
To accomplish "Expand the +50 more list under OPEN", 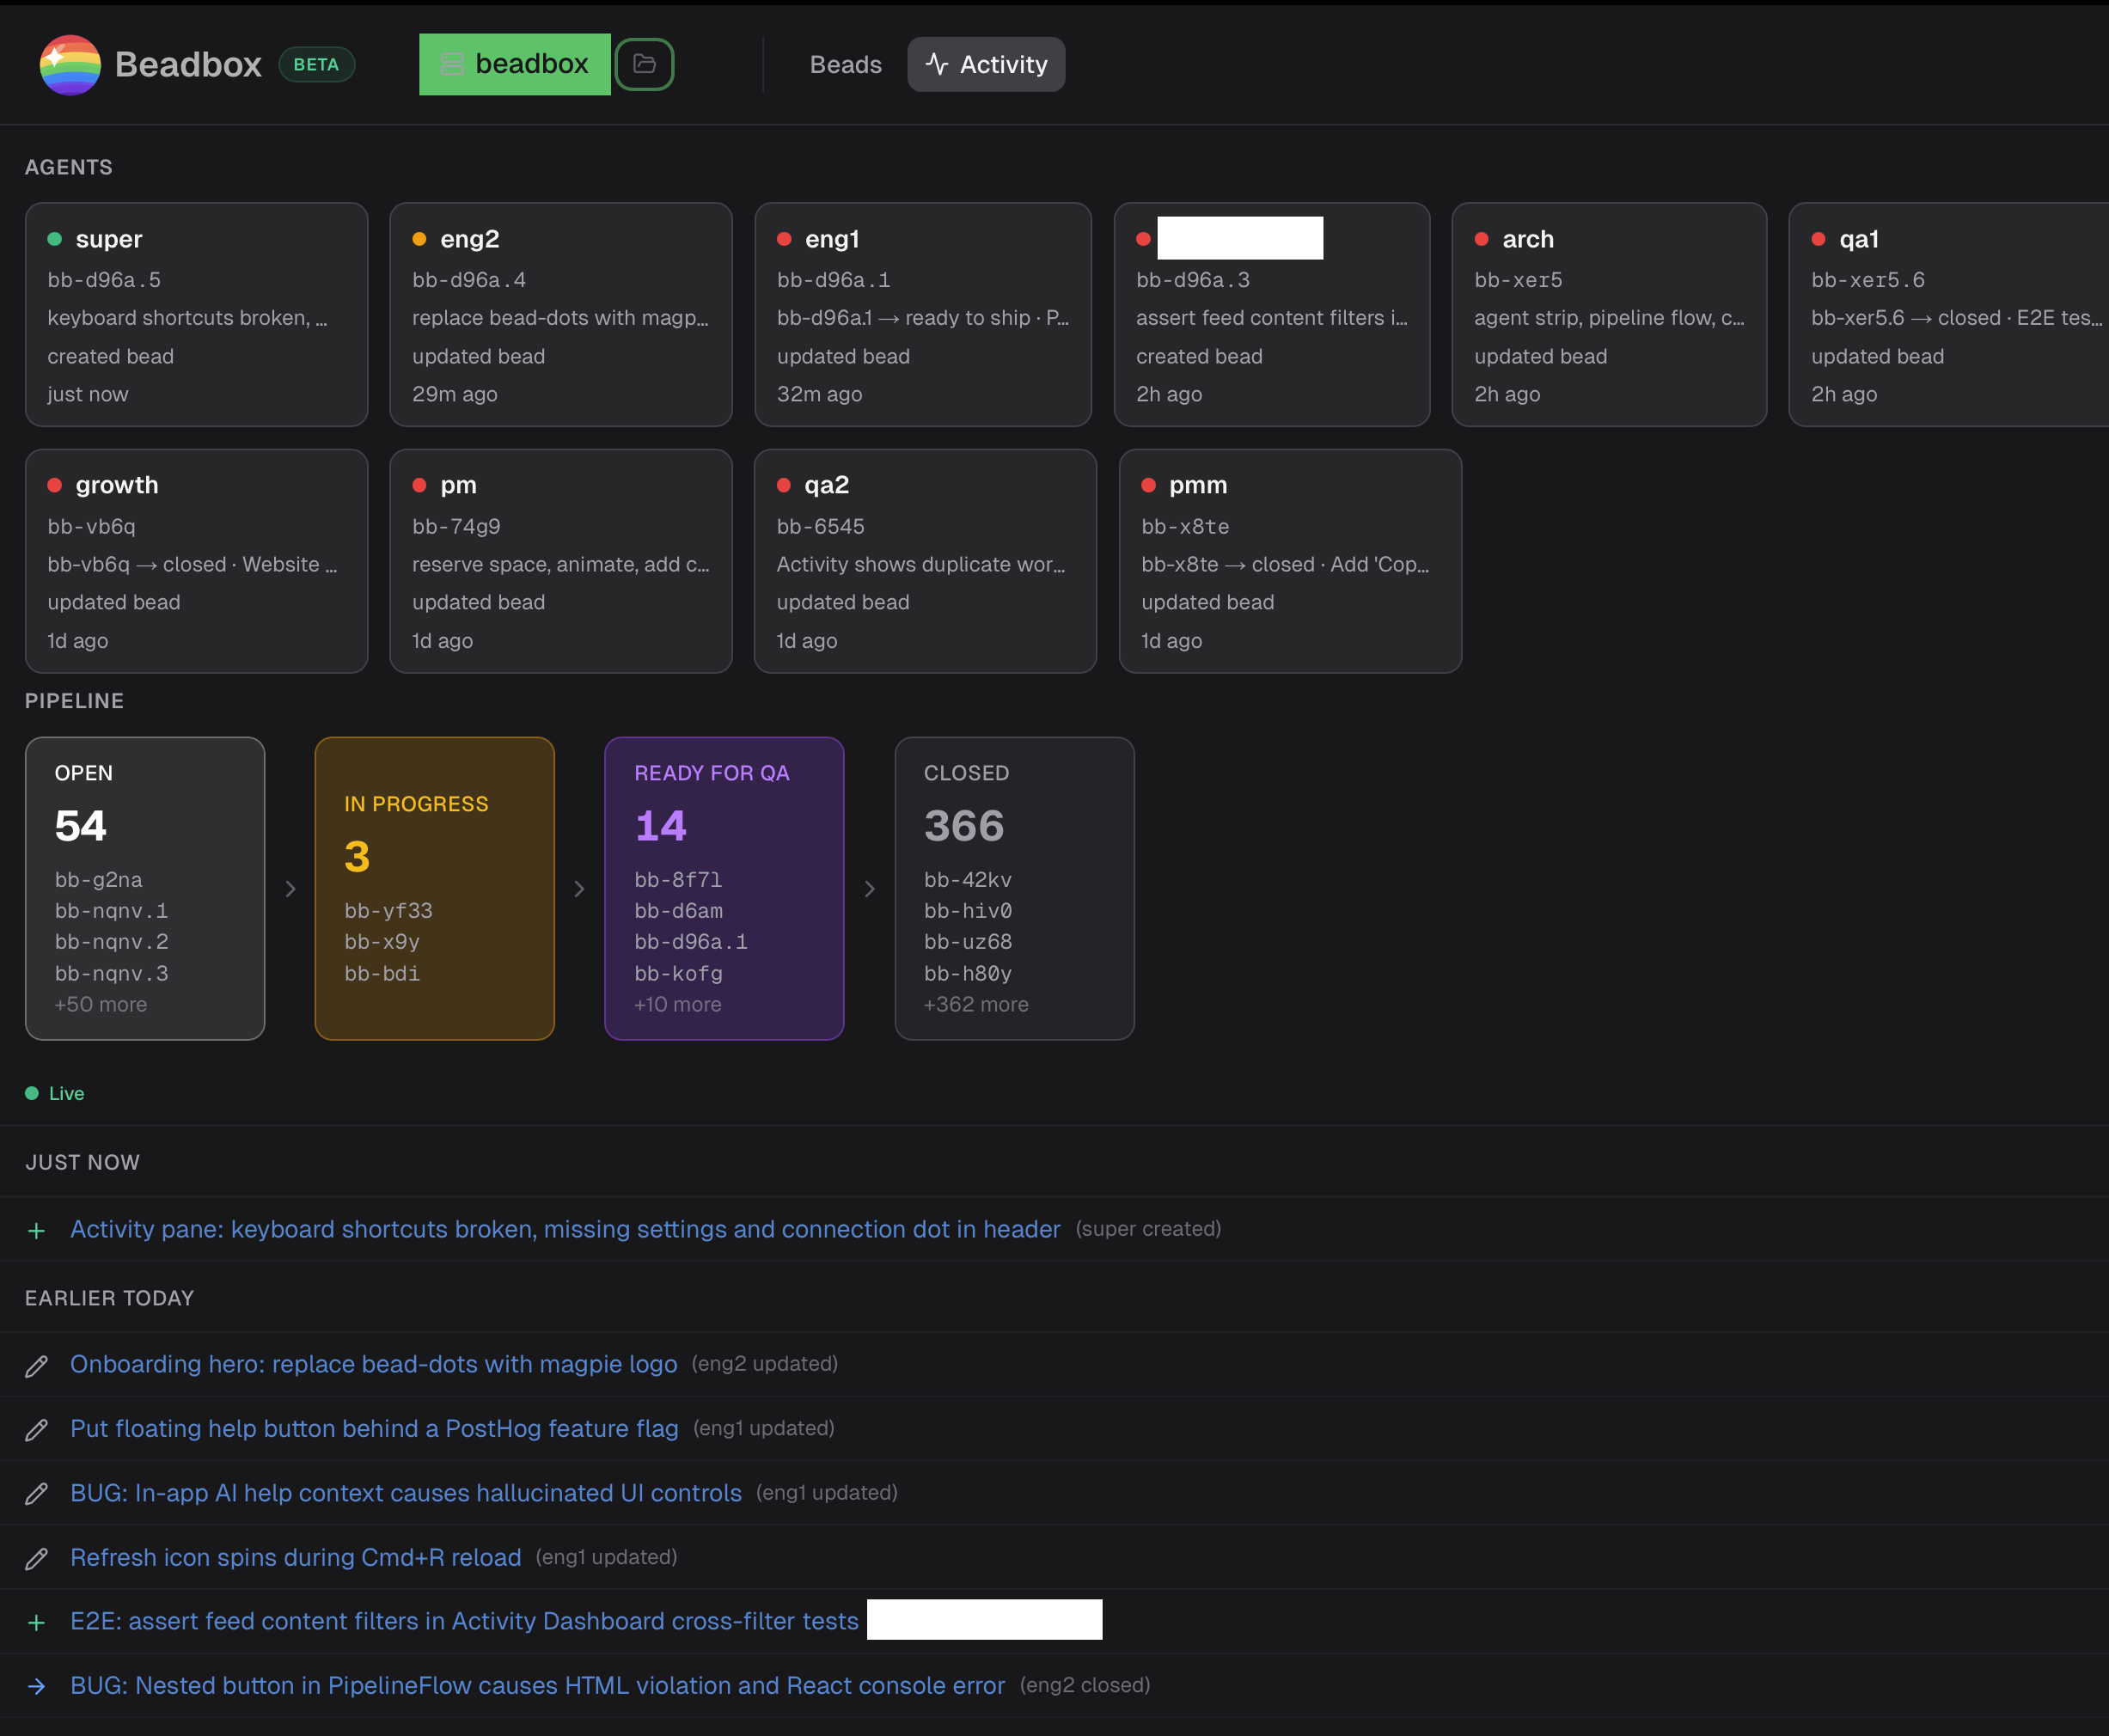I will [101, 1004].
